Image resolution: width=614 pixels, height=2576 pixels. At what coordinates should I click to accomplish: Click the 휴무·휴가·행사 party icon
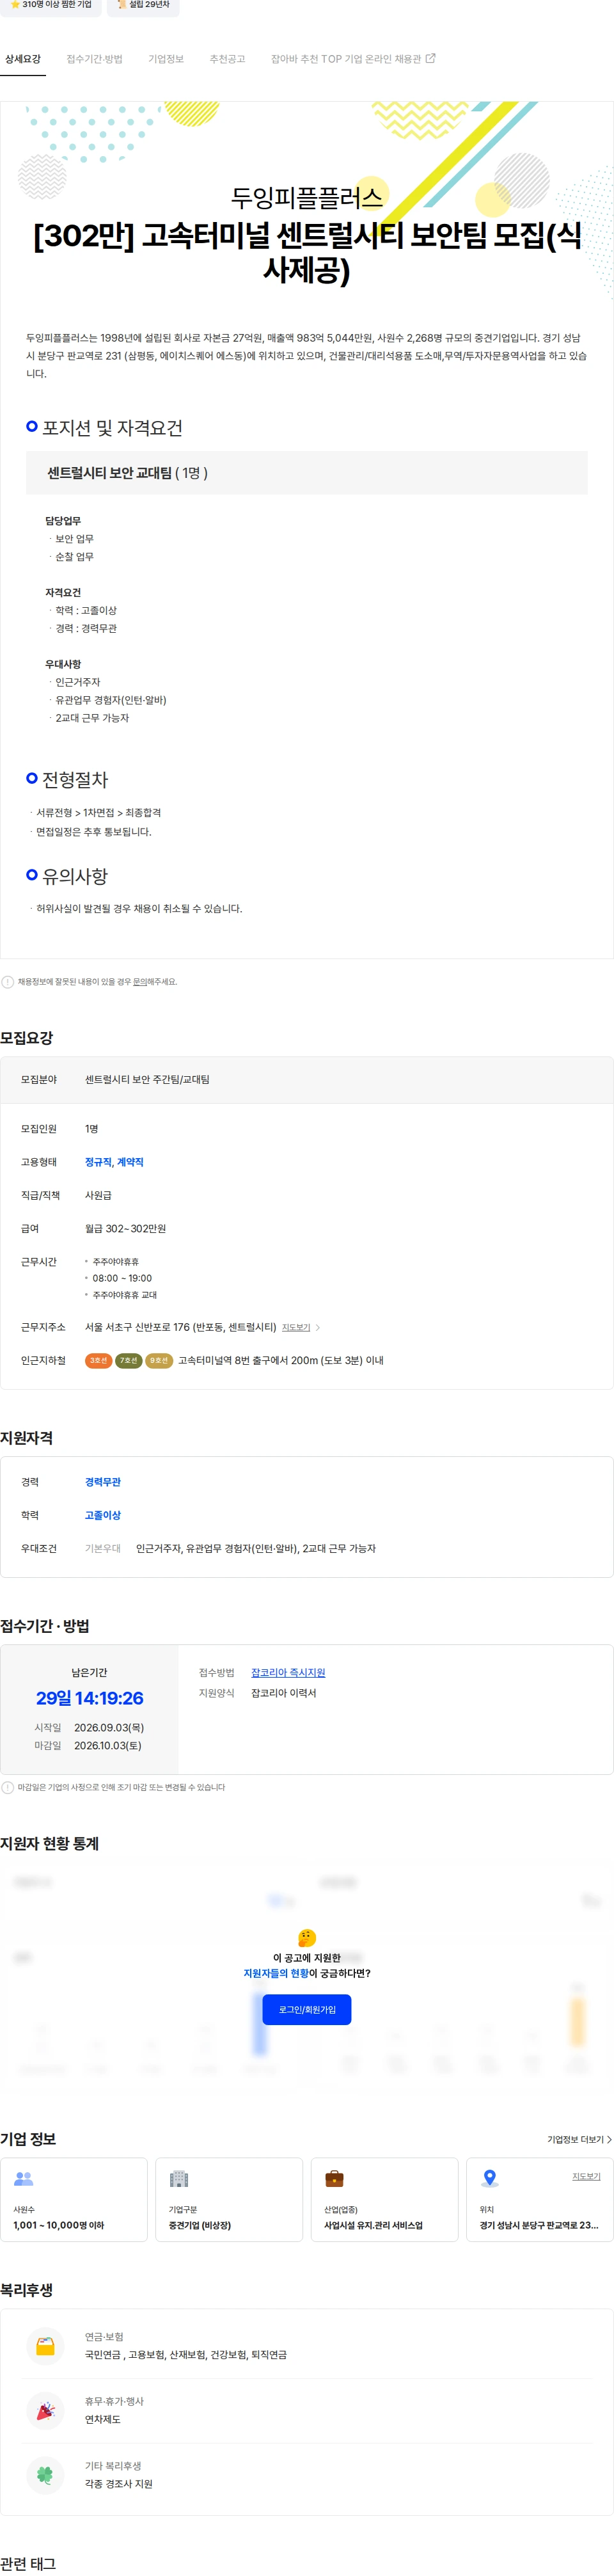pos(45,2410)
